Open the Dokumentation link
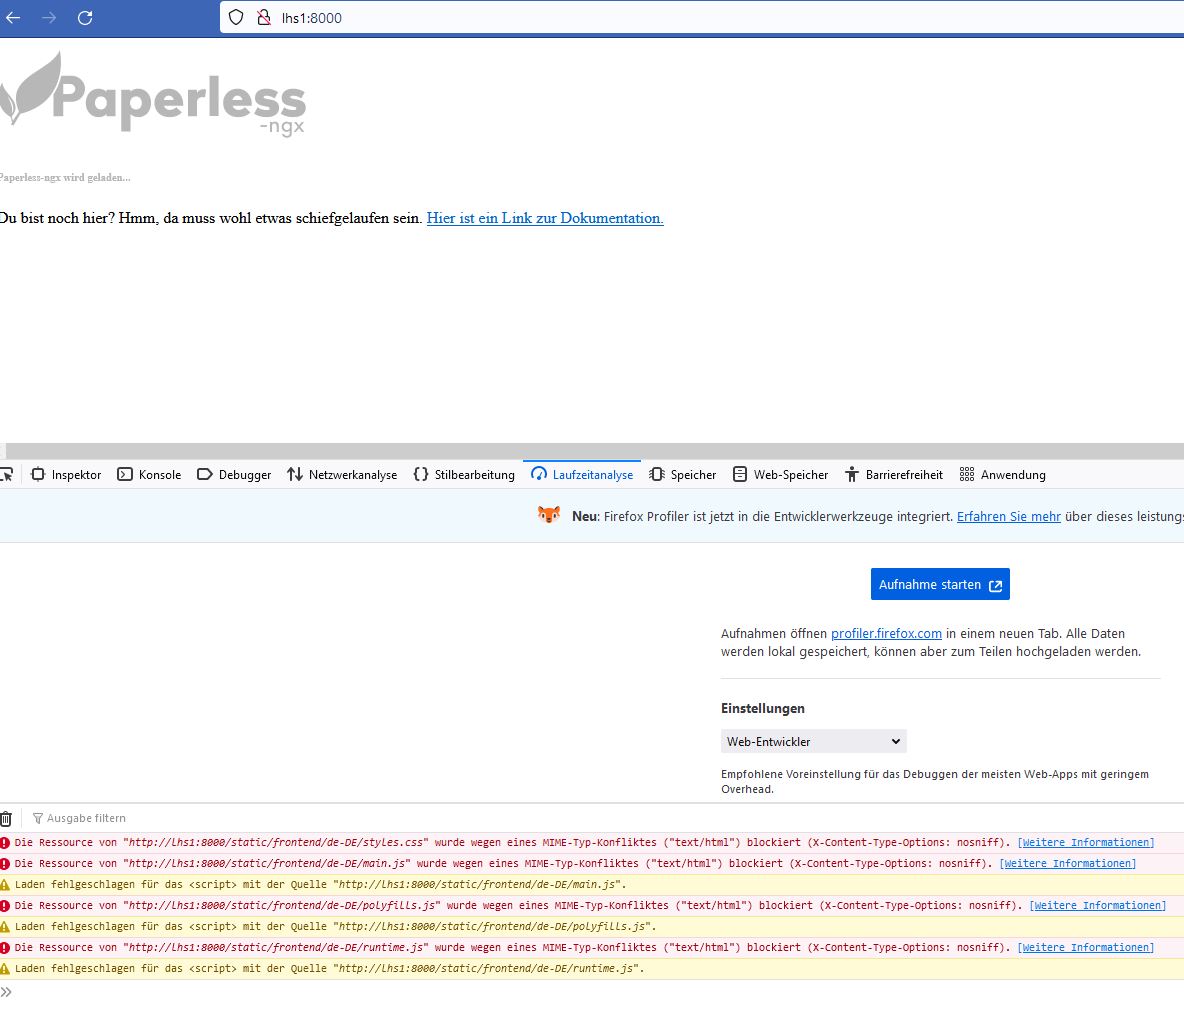Image resolution: width=1184 pixels, height=1010 pixels. point(544,218)
